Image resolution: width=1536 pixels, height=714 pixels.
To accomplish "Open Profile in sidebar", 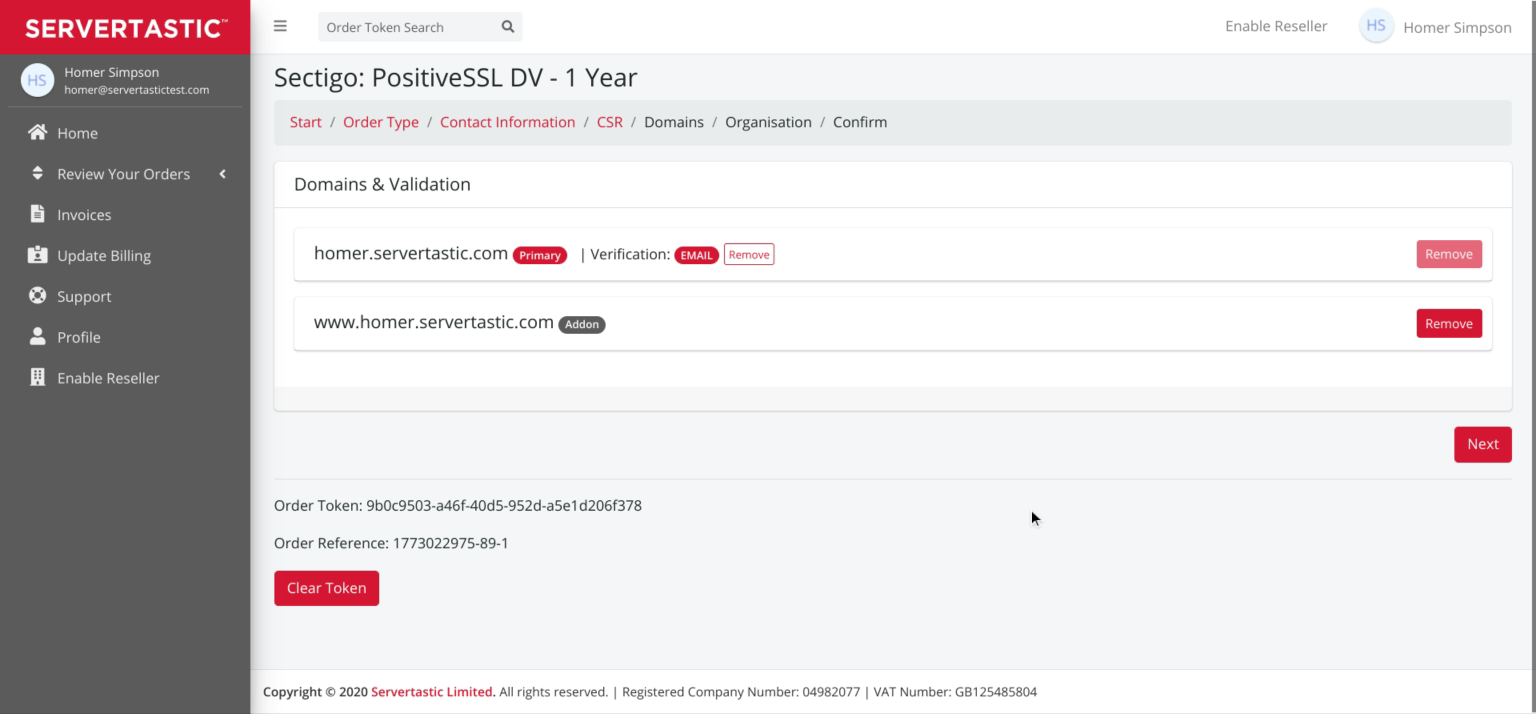I will pos(125,338).
